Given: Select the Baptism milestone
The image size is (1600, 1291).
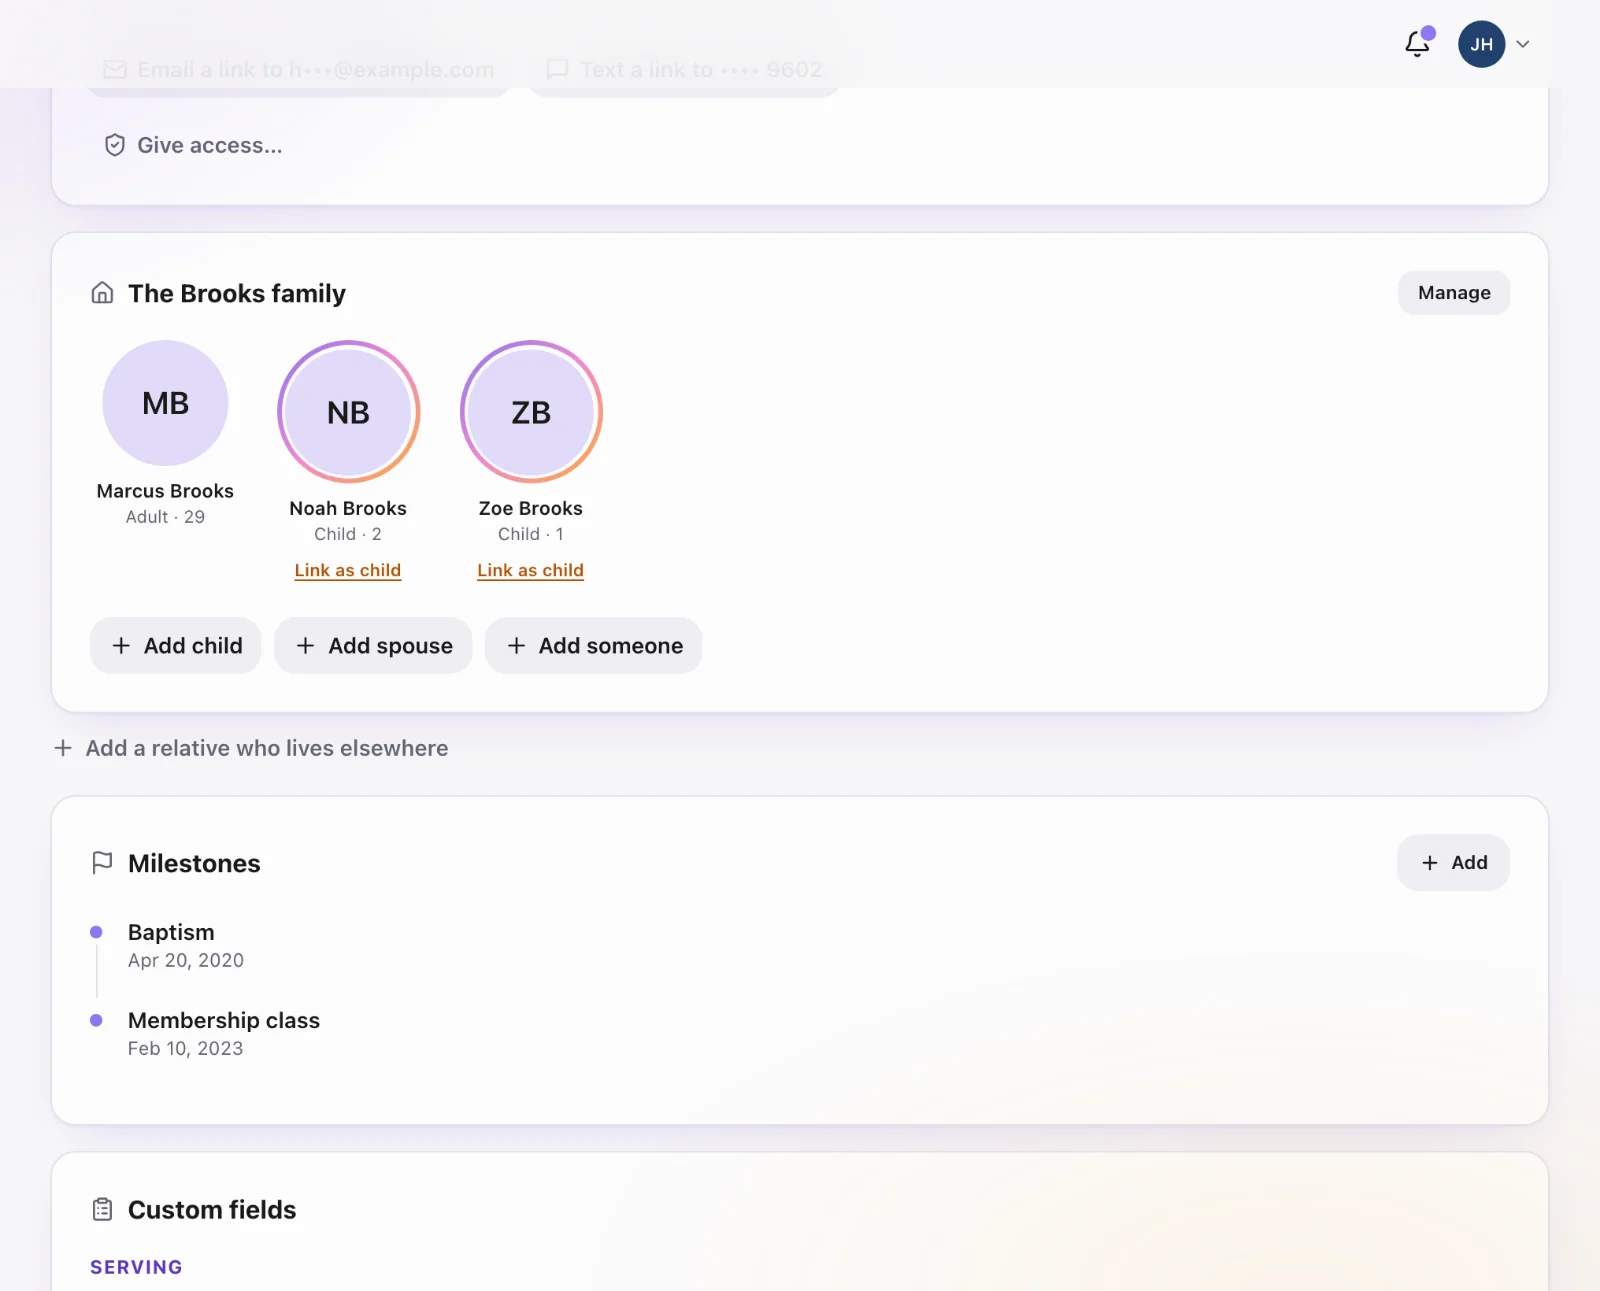Looking at the screenshot, I should (171, 932).
